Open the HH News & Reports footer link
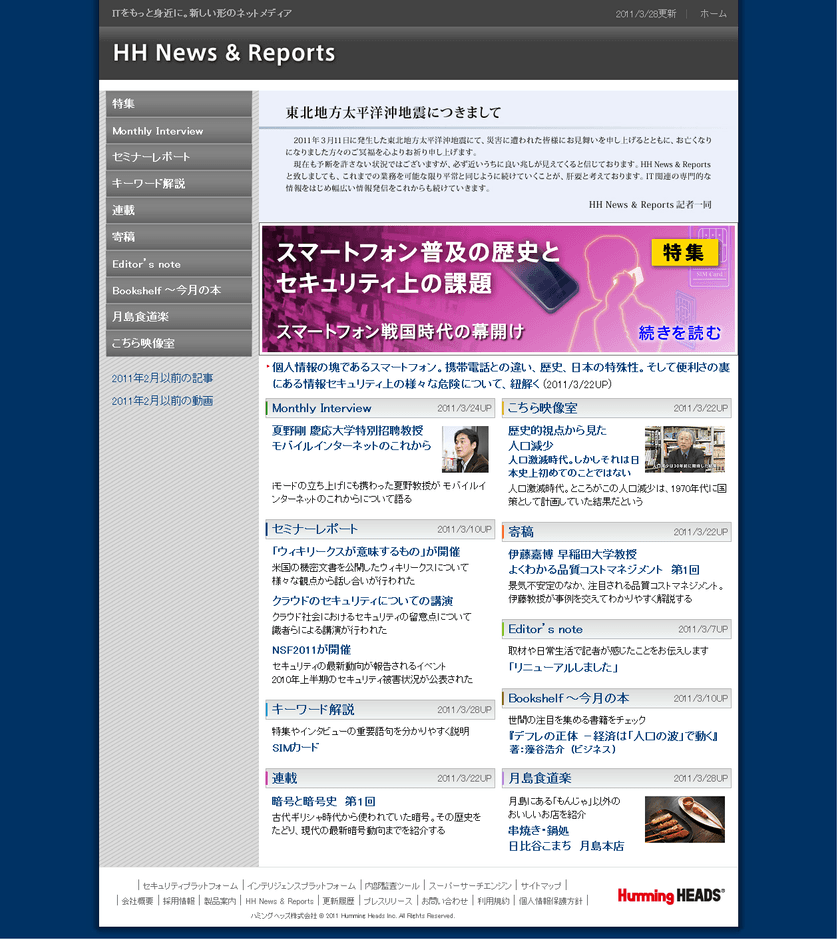The image size is (838, 940). tap(279, 901)
